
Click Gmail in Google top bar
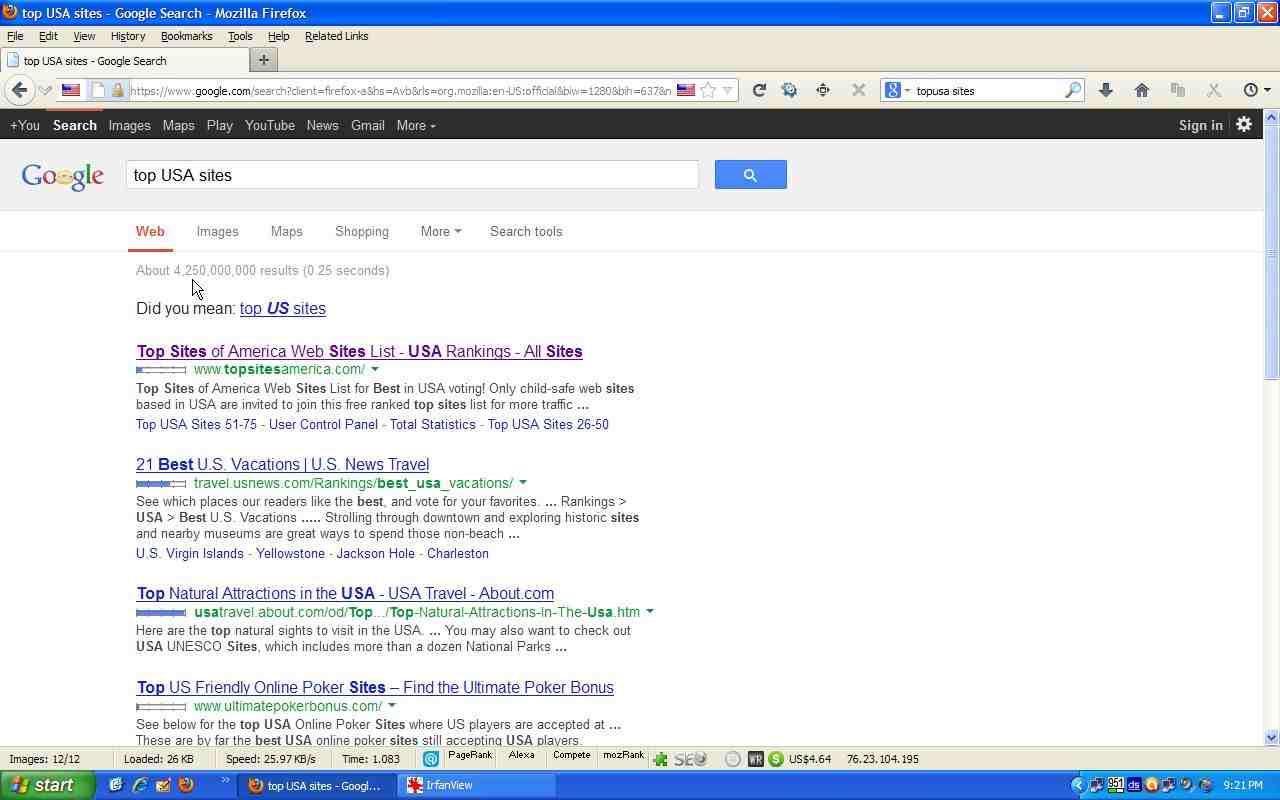pyautogui.click(x=367, y=125)
